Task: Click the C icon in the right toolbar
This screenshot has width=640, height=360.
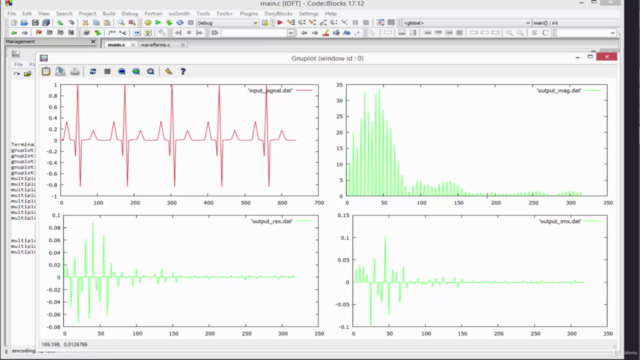Action: click(545, 33)
